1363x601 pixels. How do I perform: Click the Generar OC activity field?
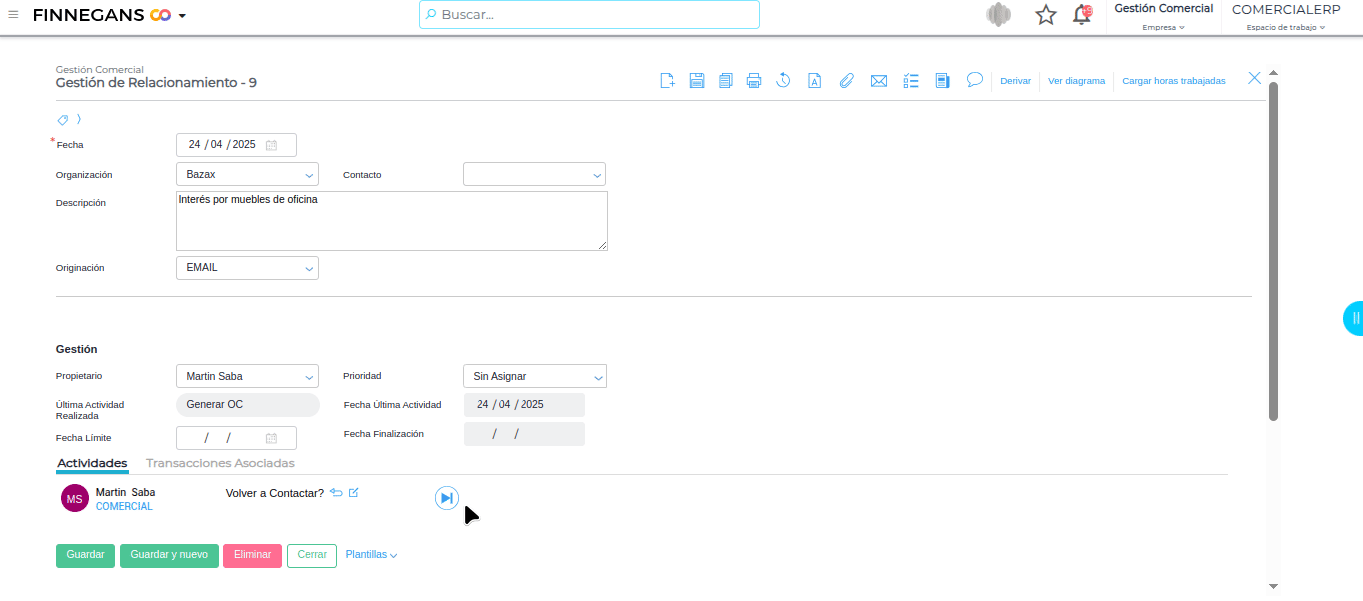click(x=248, y=405)
